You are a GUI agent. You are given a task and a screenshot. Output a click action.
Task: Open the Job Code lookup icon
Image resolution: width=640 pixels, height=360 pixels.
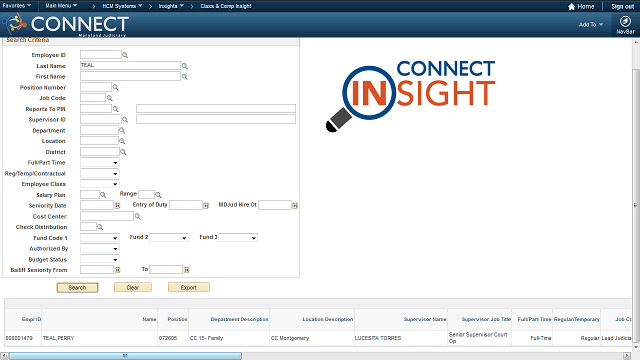[109, 98]
